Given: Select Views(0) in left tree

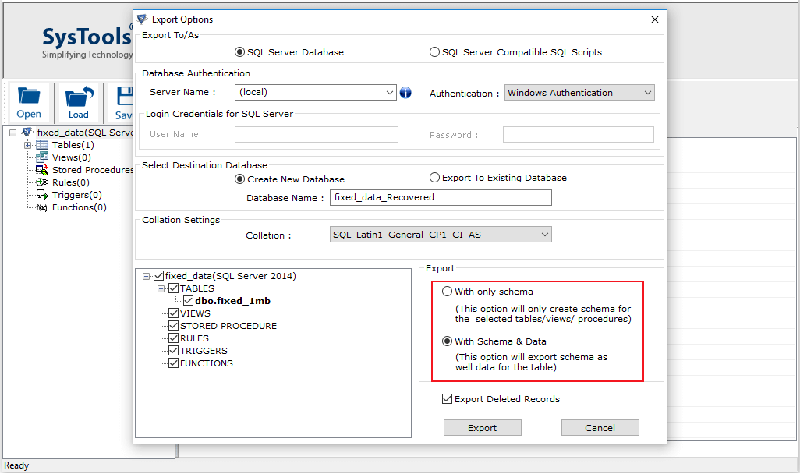Looking at the screenshot, I should 71,157.
